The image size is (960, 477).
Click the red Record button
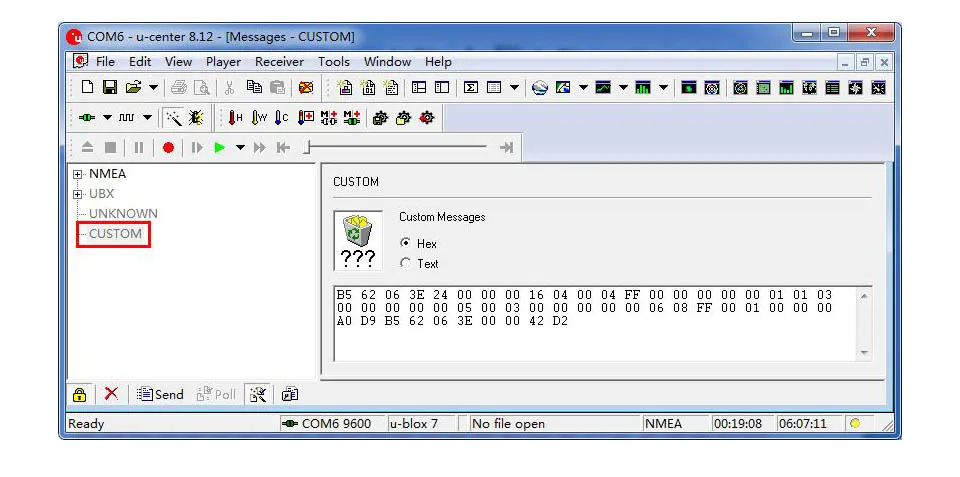pos(168,148)
